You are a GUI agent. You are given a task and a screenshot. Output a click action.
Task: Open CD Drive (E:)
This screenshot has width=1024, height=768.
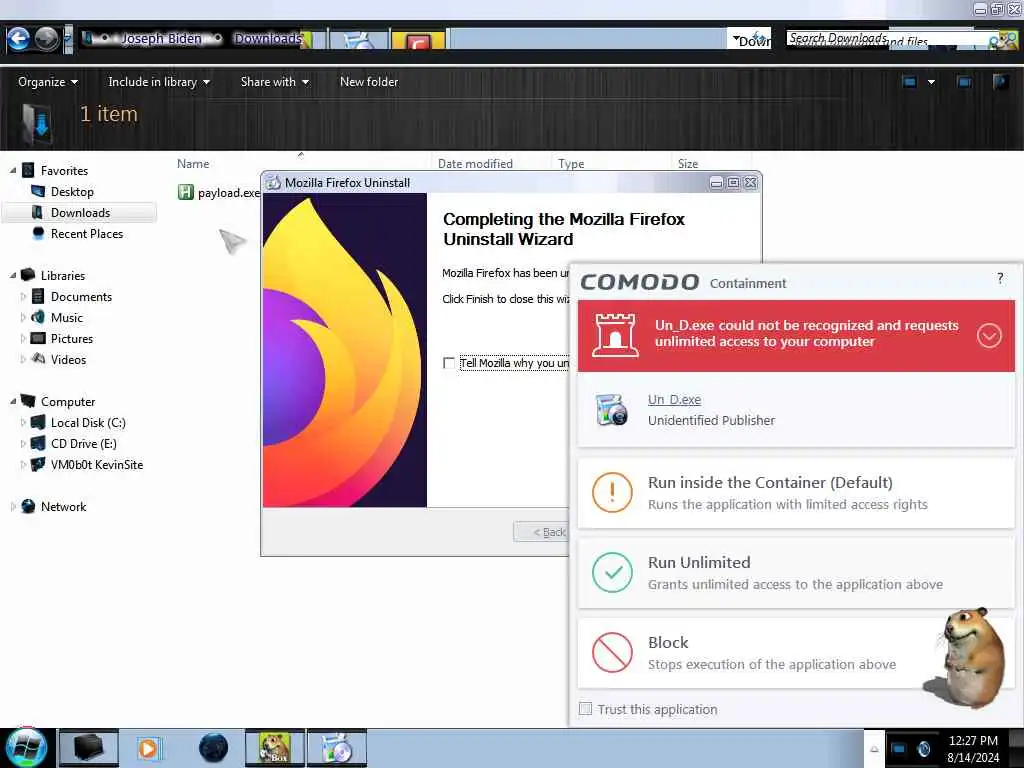coord(84,444)
